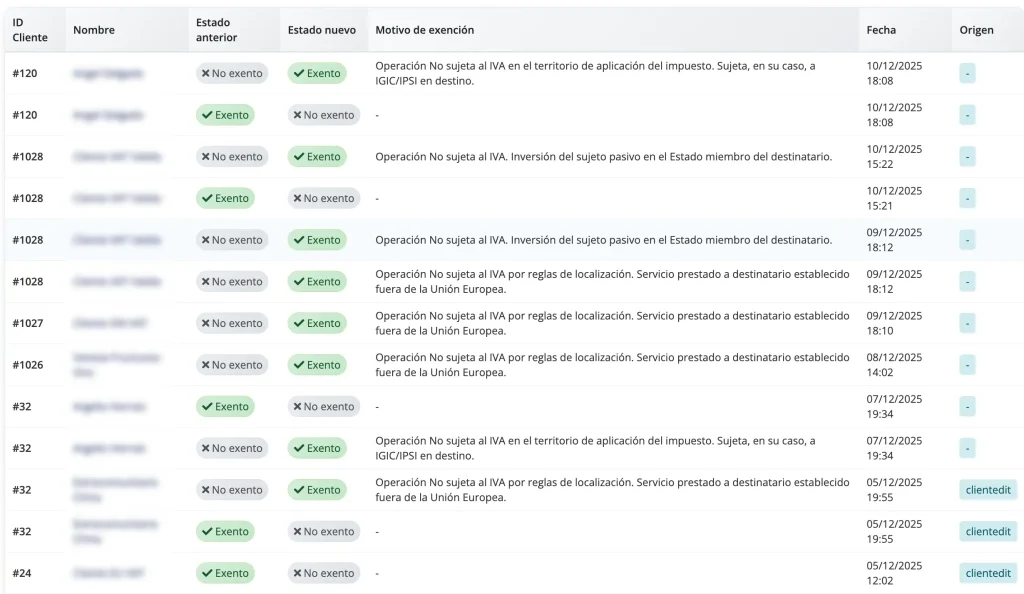1024x594 pixels.
Task: Select the Nombre column header
Action: click(94, 30)
